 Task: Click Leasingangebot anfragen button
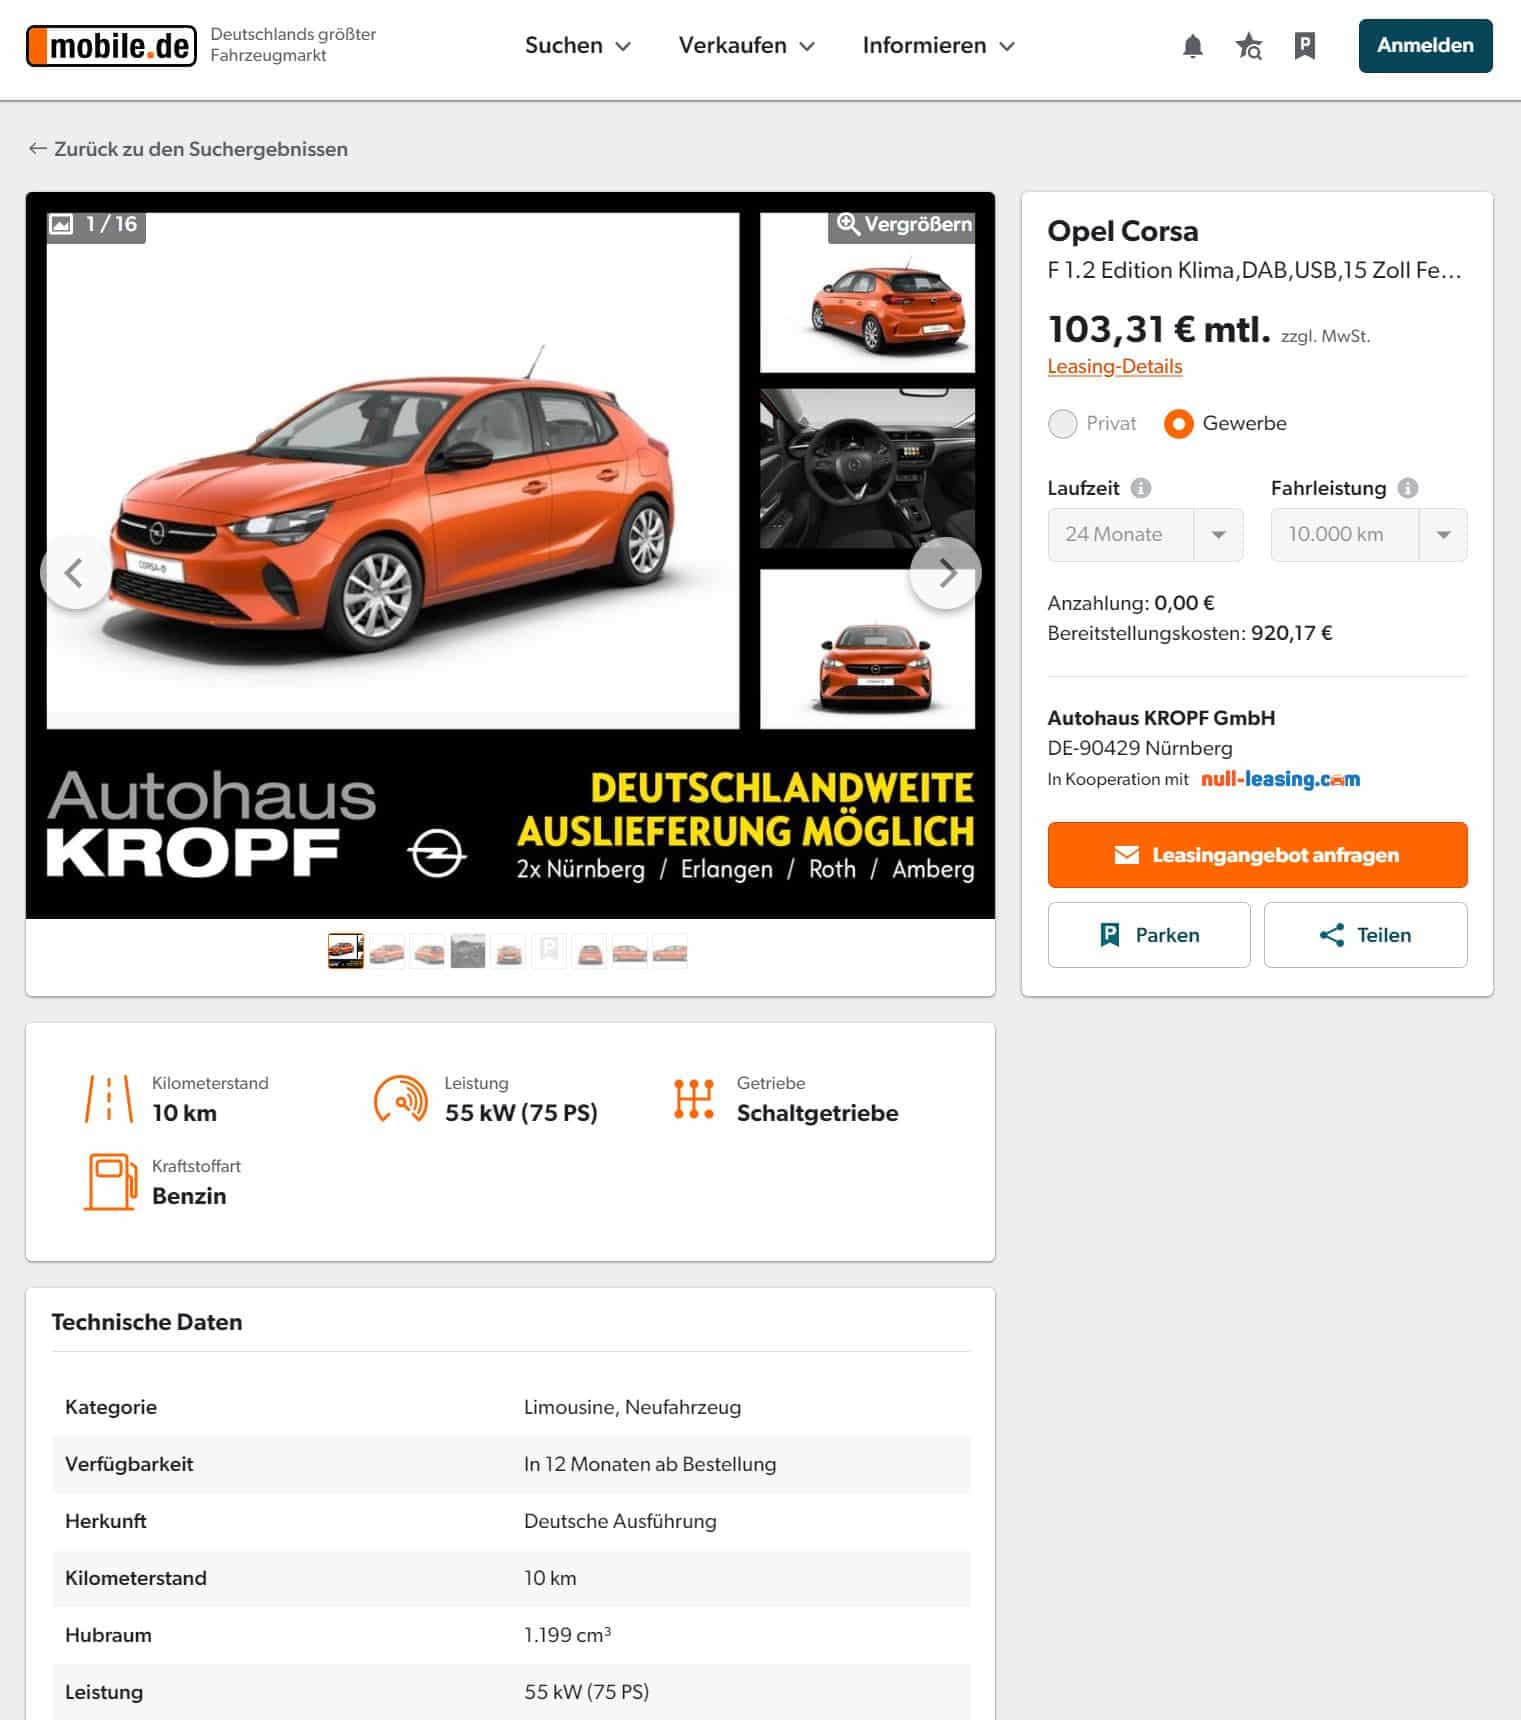(1257, 855)
